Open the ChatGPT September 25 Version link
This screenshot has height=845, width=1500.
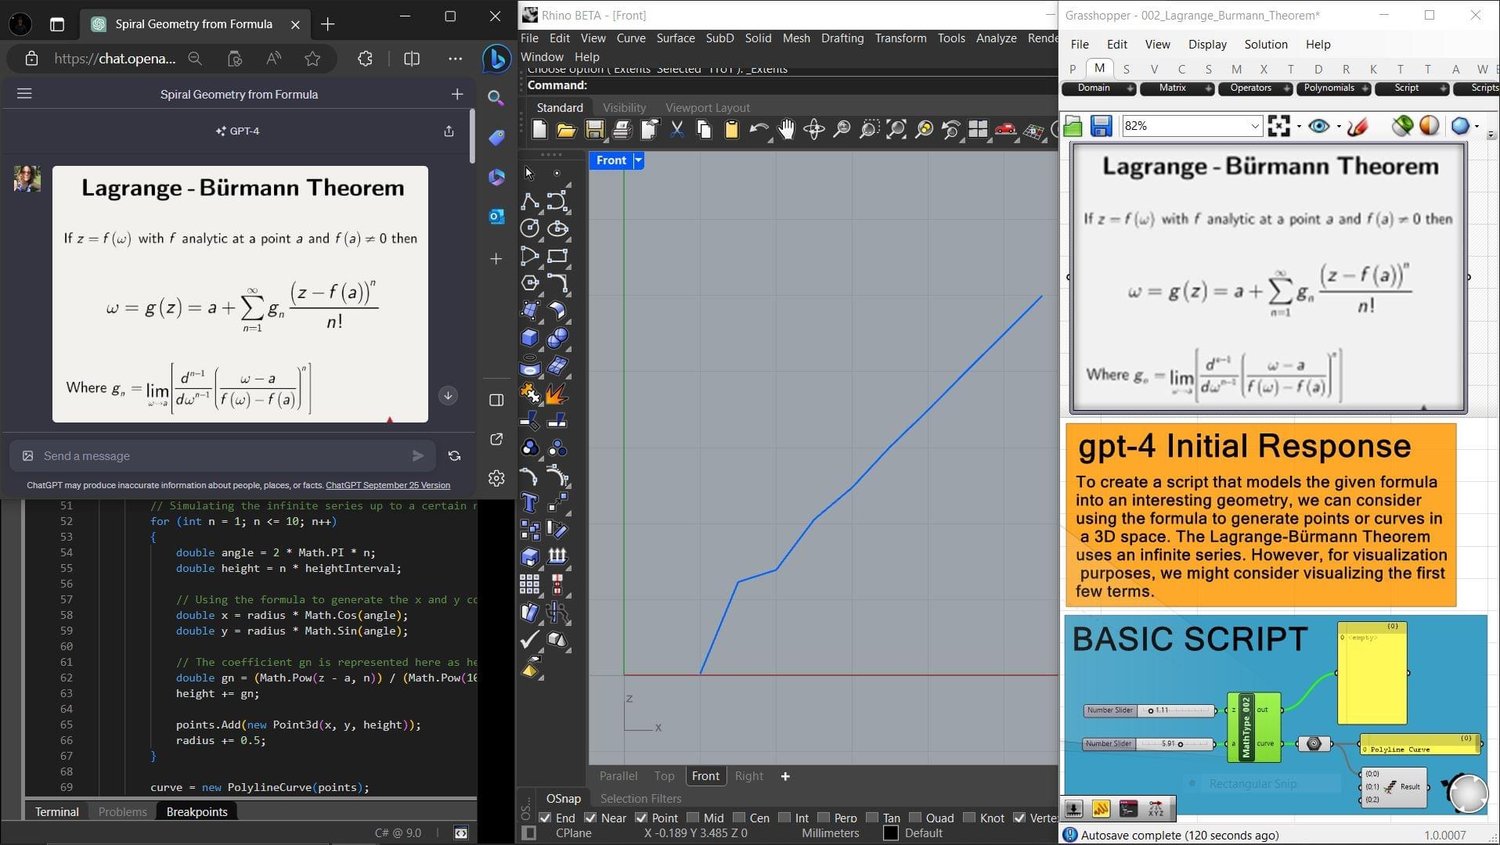click(x=388, y=485)
